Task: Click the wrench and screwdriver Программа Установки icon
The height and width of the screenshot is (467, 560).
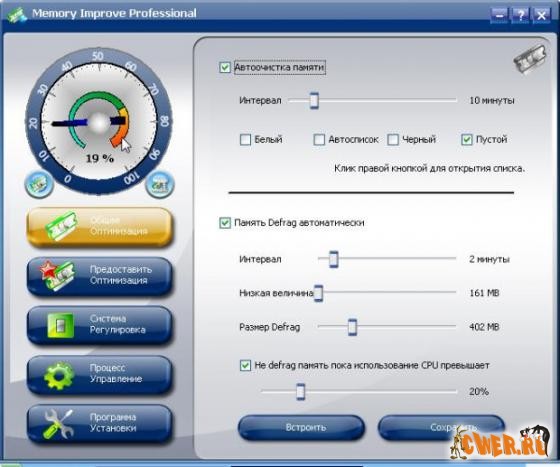Action: (x=58, y=424)
